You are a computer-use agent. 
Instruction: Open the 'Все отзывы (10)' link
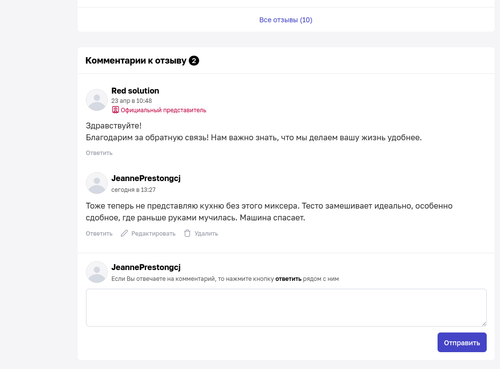click(x=286, y=20)
